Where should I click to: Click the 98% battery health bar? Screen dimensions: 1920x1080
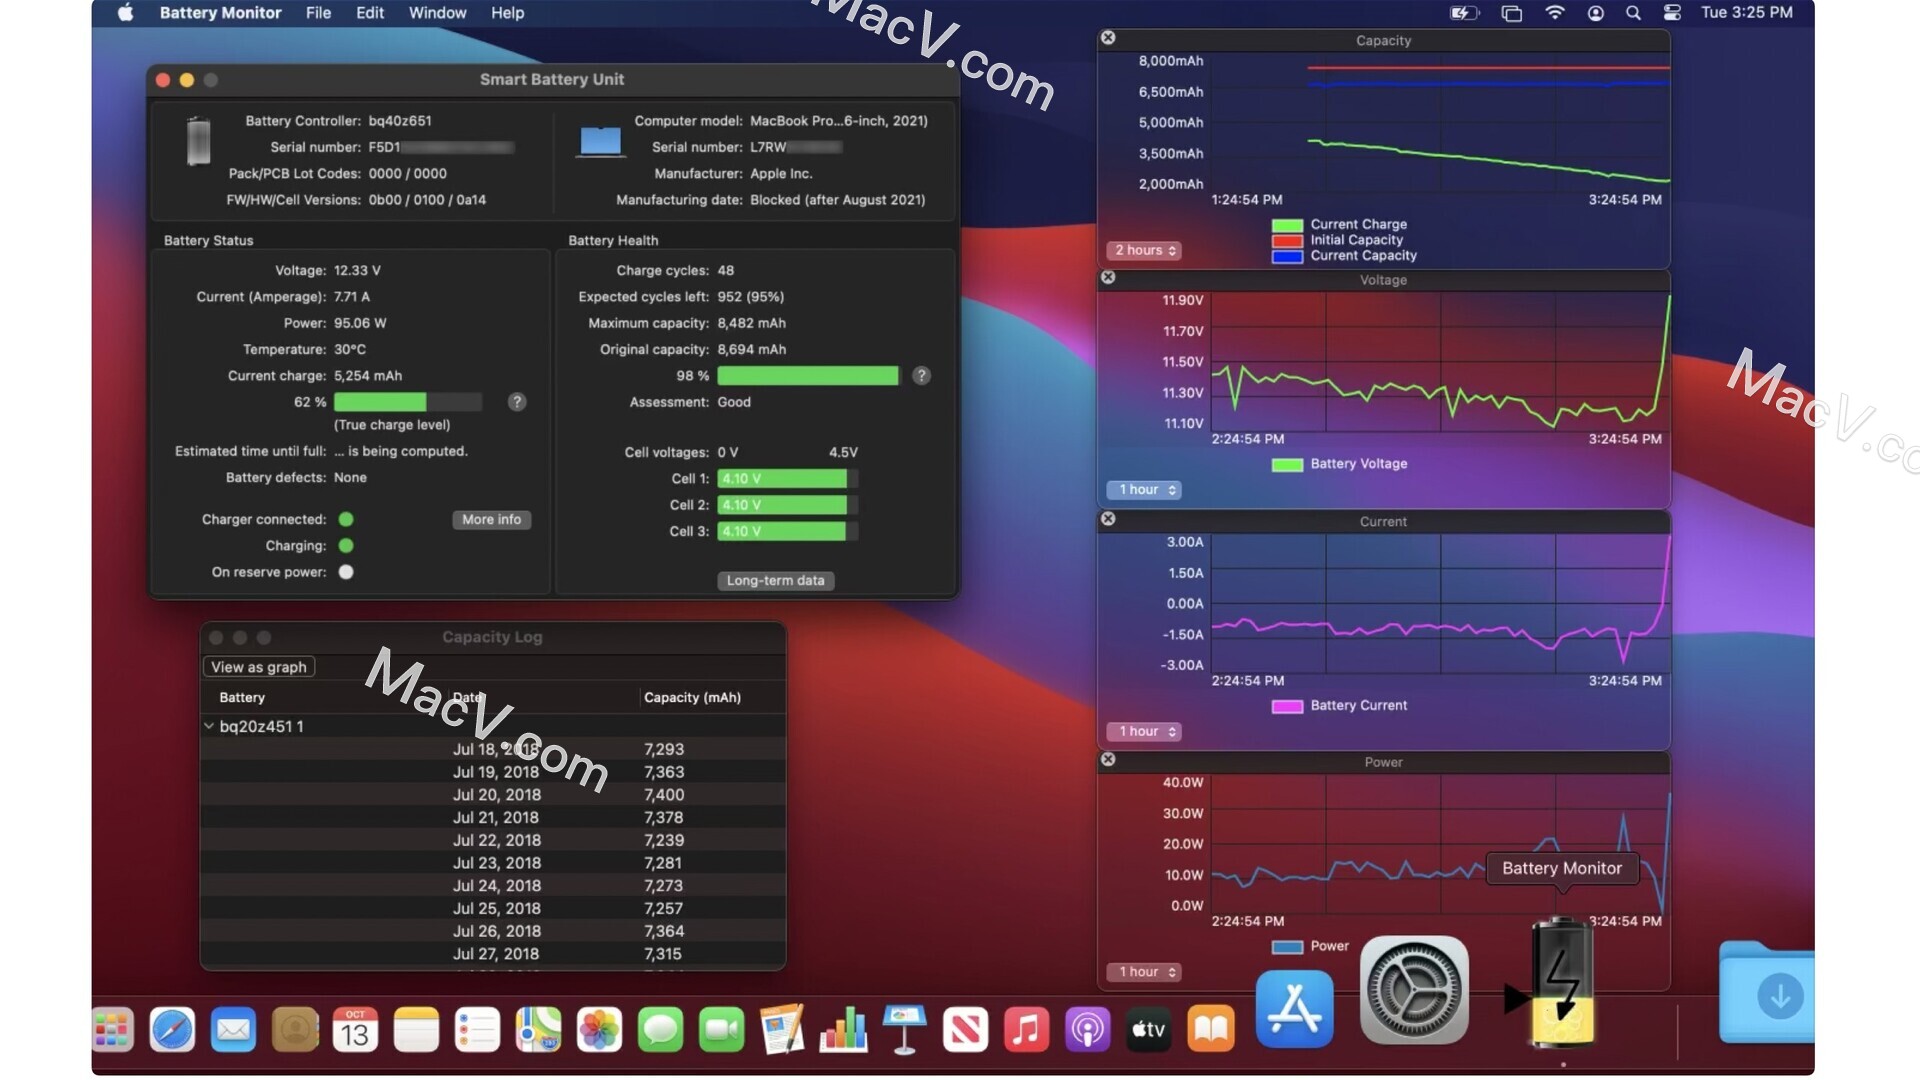point(808,375)
